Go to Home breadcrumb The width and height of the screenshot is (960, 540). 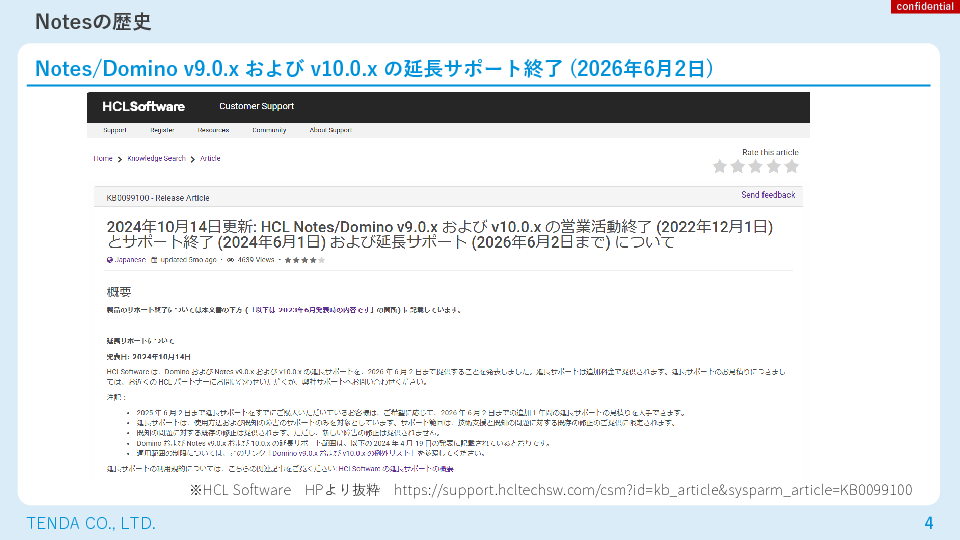[103, 158]
